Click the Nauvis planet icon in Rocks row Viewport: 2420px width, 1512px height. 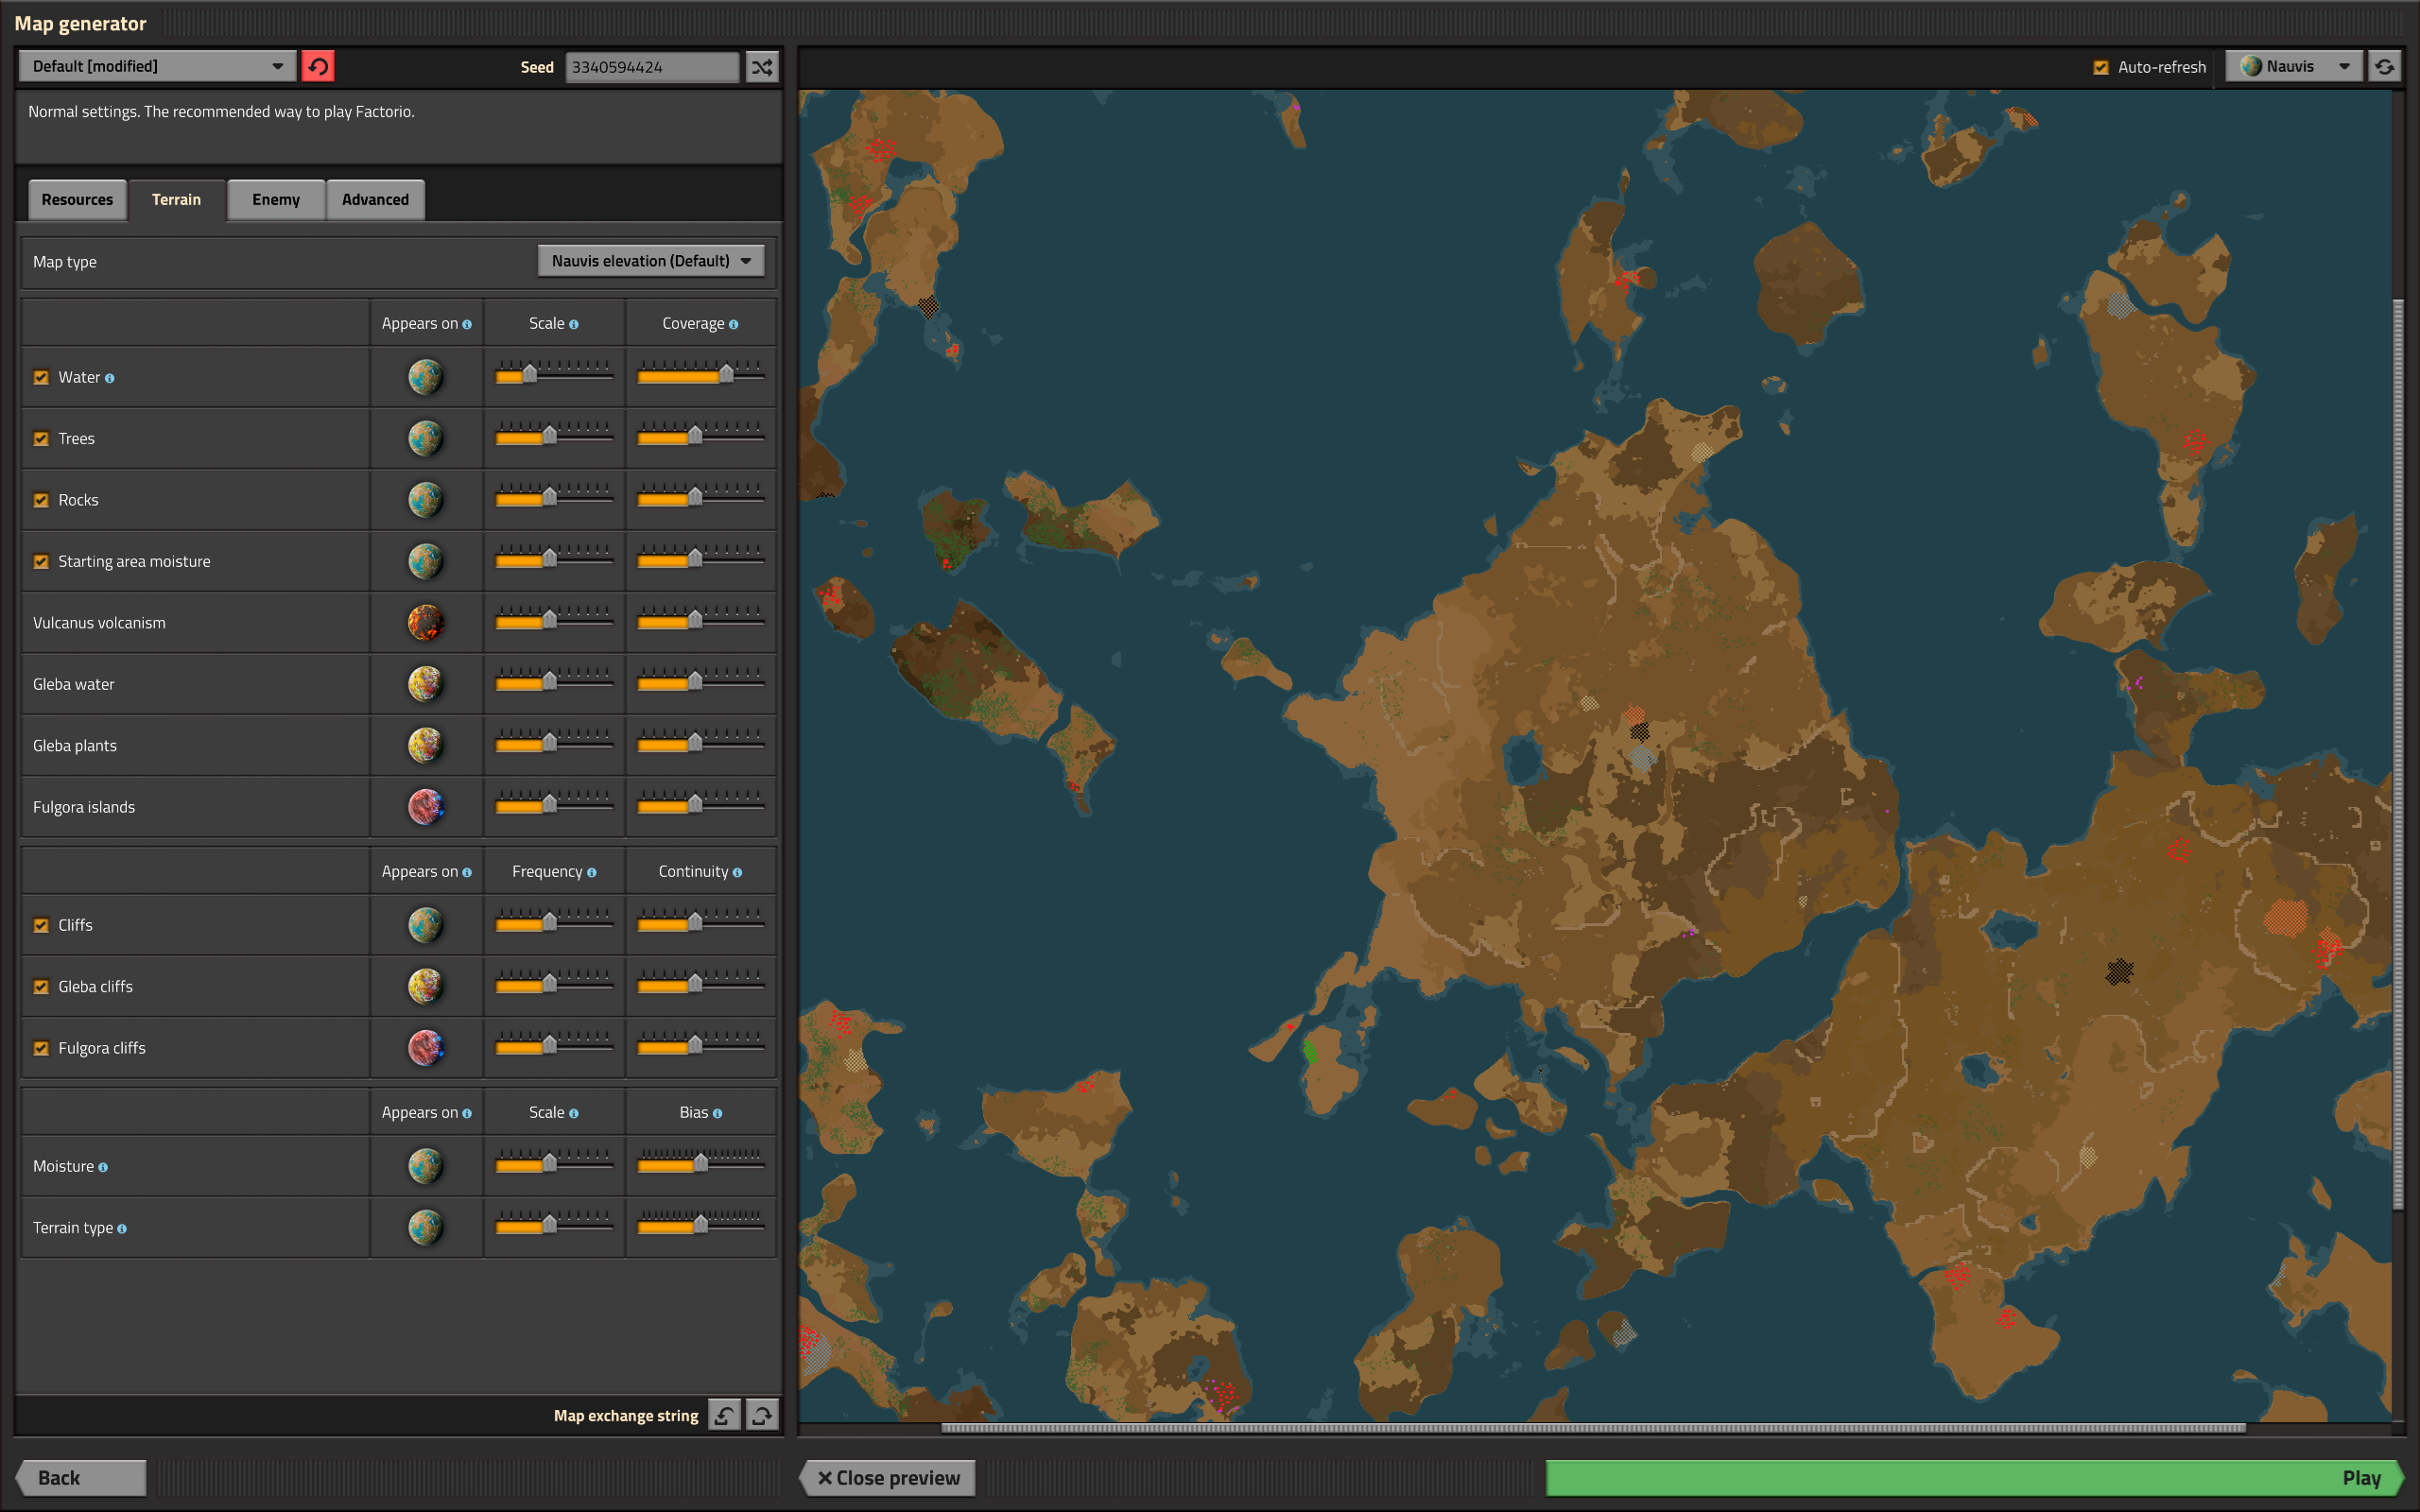tap(425, 500)
